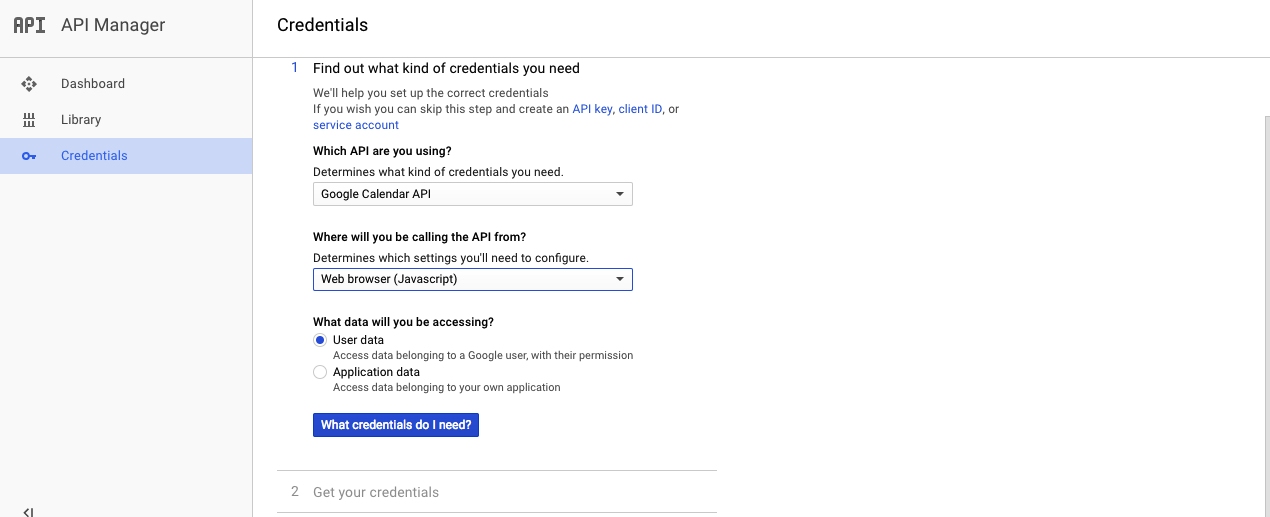Viewport: 1270px width, 517px height.
Task: Click the What credentials do I need? button
Action: 396,425
